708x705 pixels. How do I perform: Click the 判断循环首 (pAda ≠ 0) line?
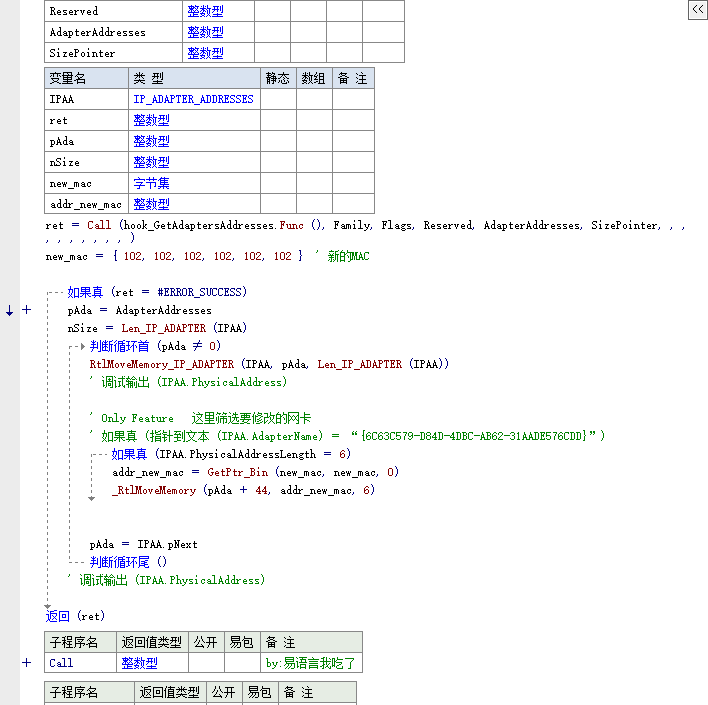click(x=154, y=346)
